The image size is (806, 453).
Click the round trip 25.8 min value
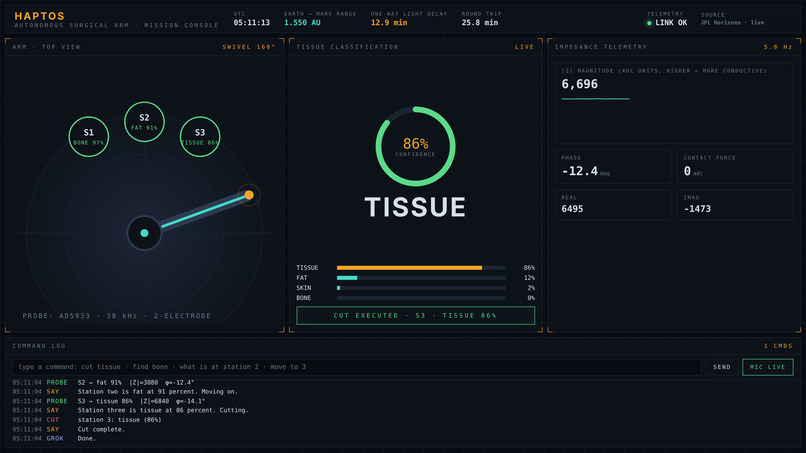(x=480, y=23)
